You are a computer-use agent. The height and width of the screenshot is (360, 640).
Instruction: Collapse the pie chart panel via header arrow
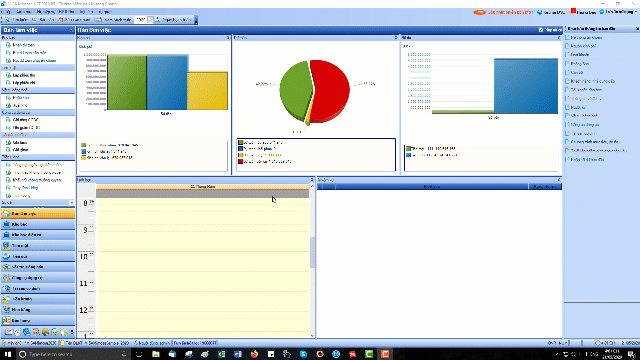point(396,38)
